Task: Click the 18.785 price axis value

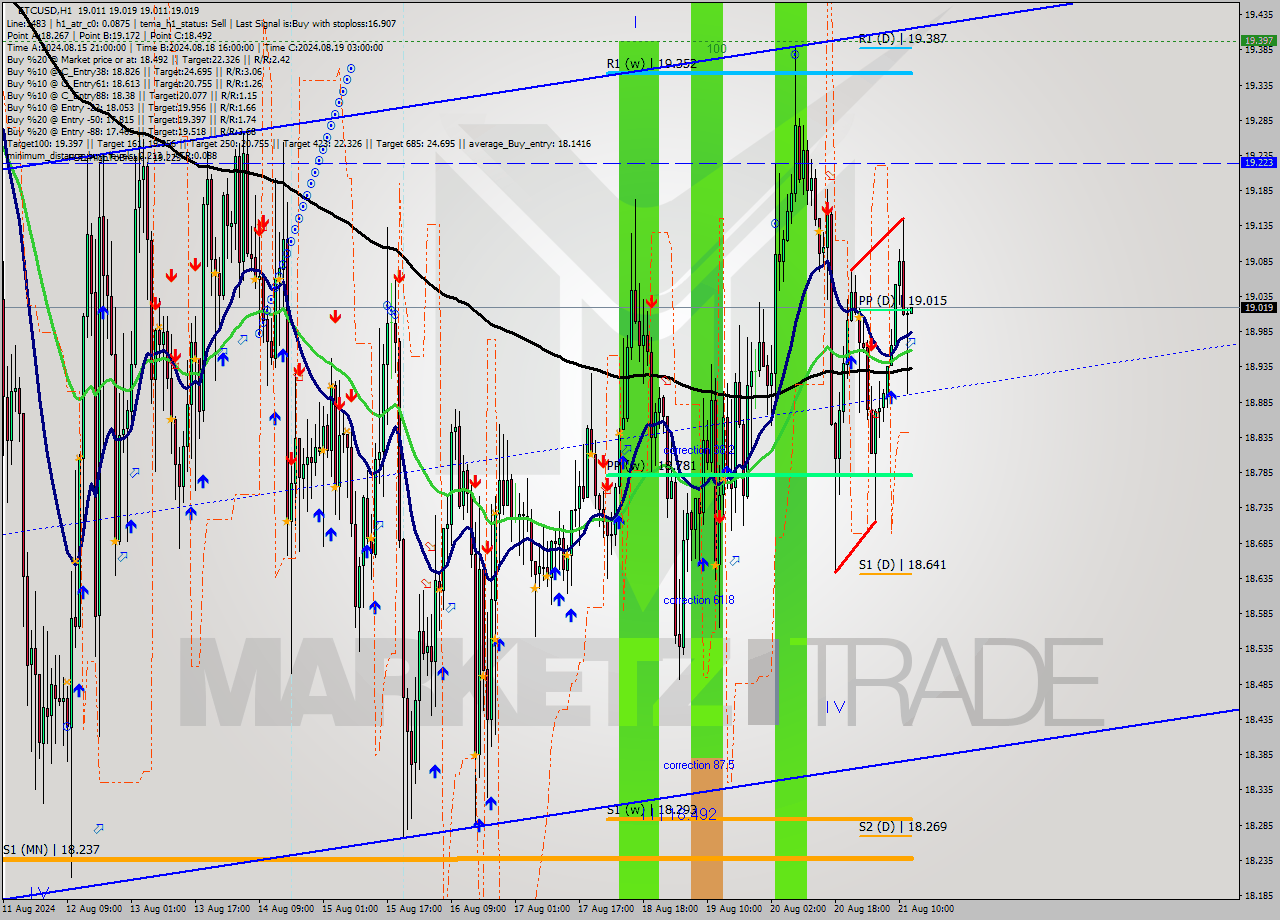Action: 1257,473
